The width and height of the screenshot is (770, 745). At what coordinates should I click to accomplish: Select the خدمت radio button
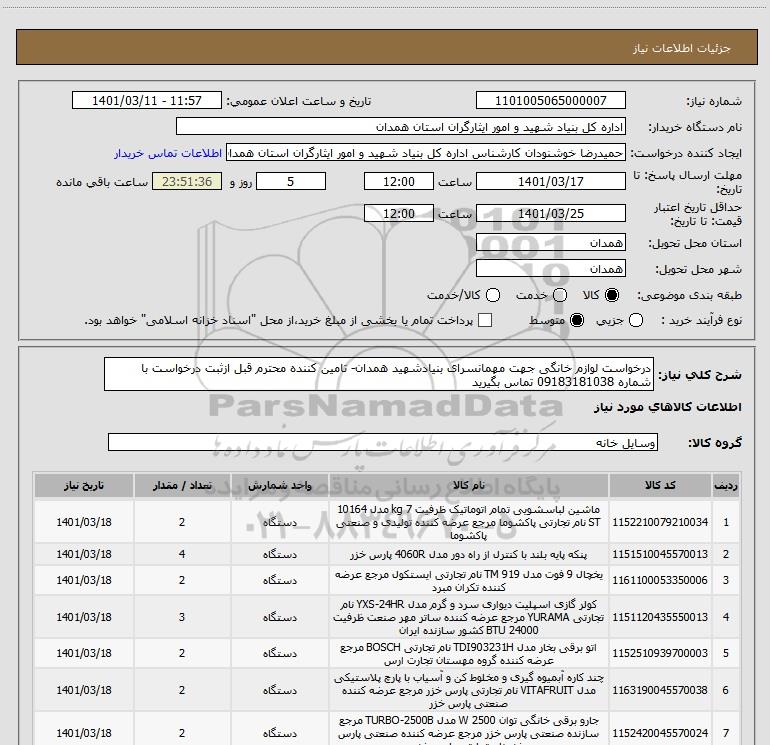[560, 295]
